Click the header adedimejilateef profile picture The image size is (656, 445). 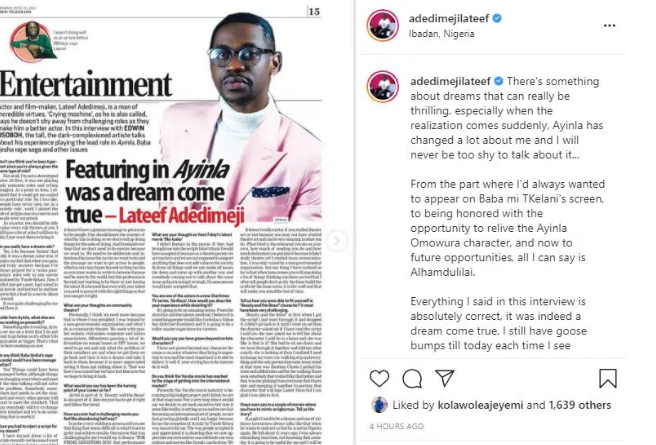pos(382,26)
